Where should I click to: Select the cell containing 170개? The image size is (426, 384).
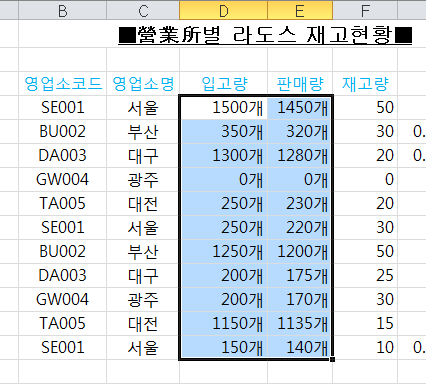tap(300, 299)
